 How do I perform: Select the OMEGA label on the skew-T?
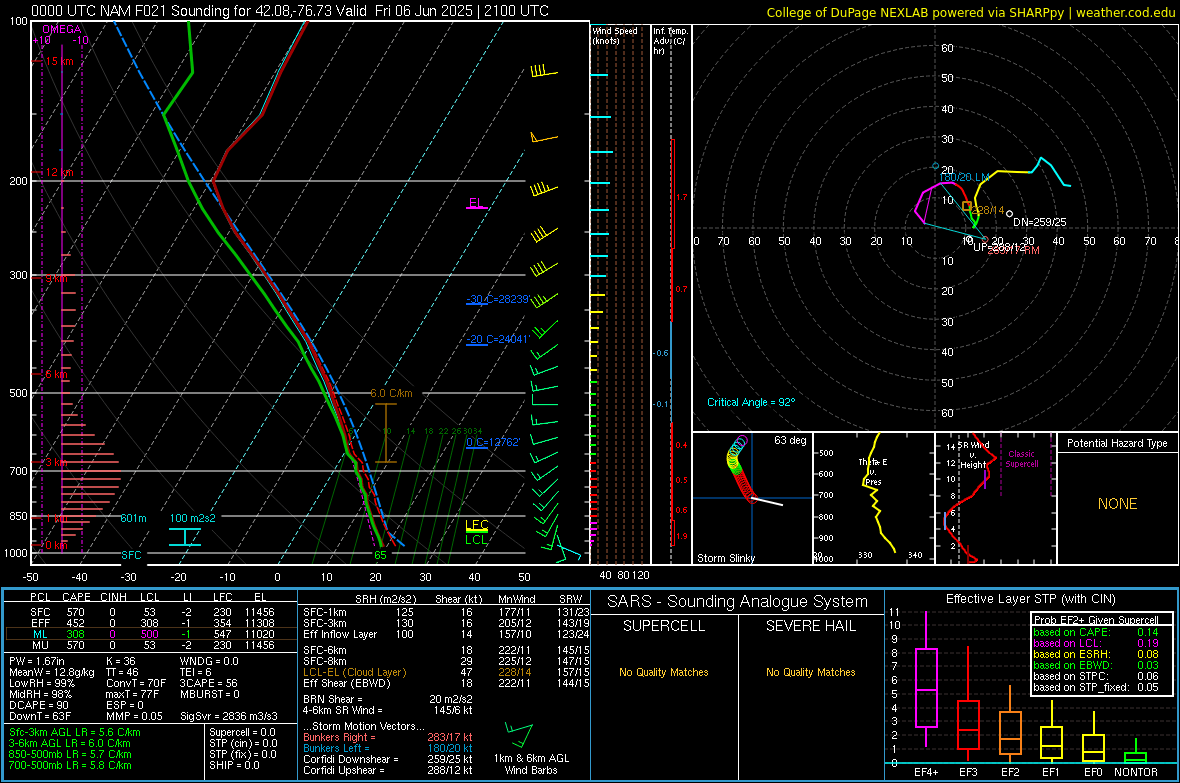pyautogui.click(x=62, y=29)
